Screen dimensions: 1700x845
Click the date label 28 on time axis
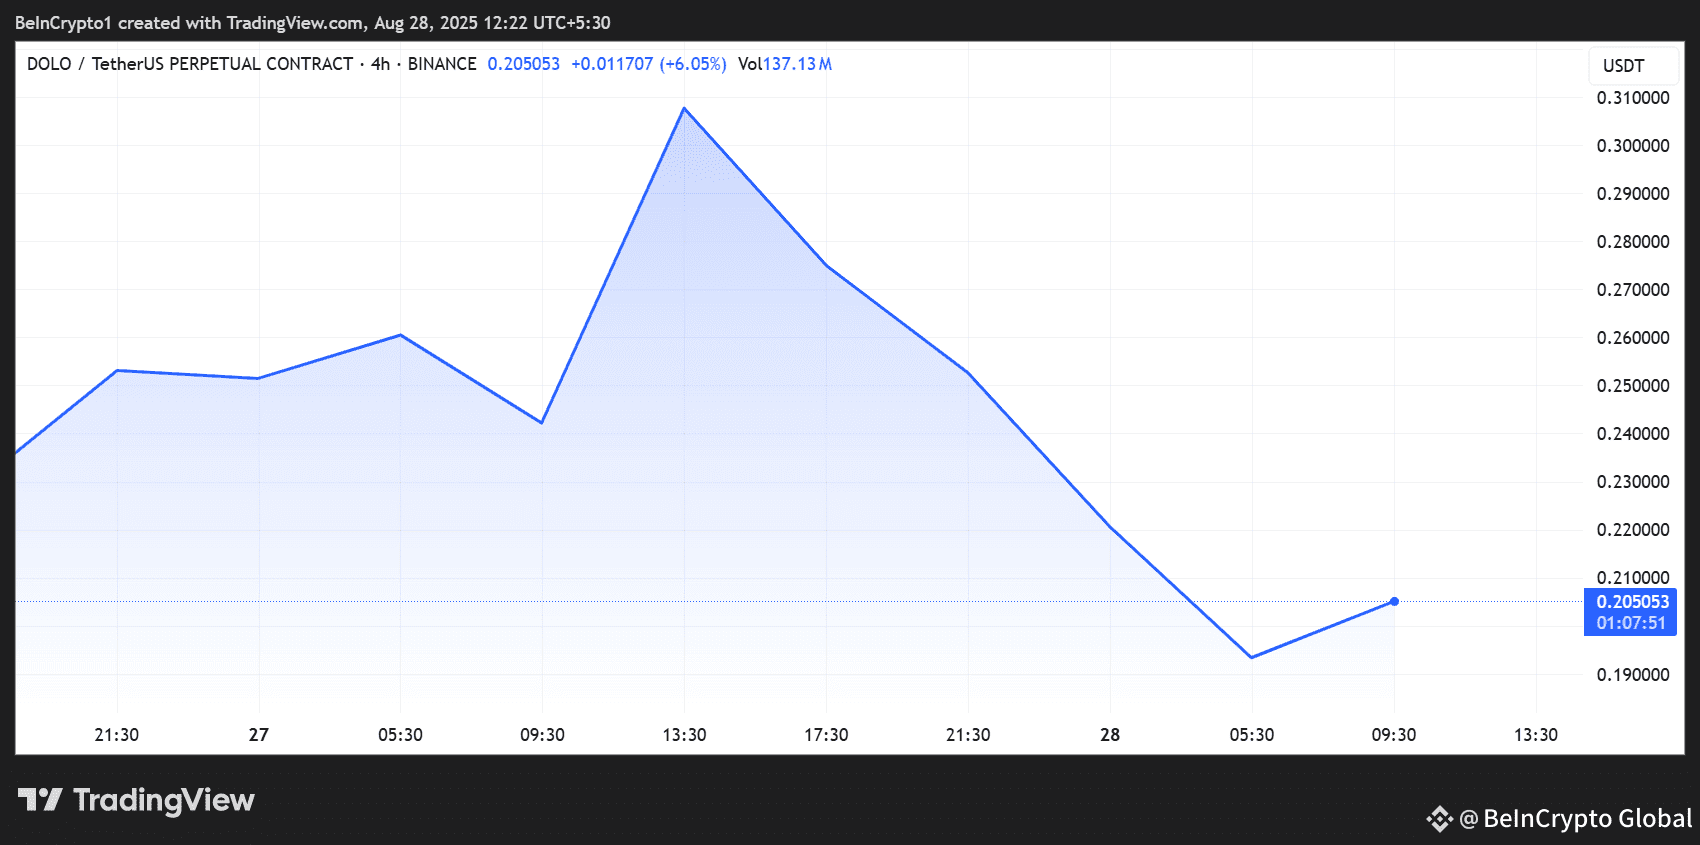1110,735
